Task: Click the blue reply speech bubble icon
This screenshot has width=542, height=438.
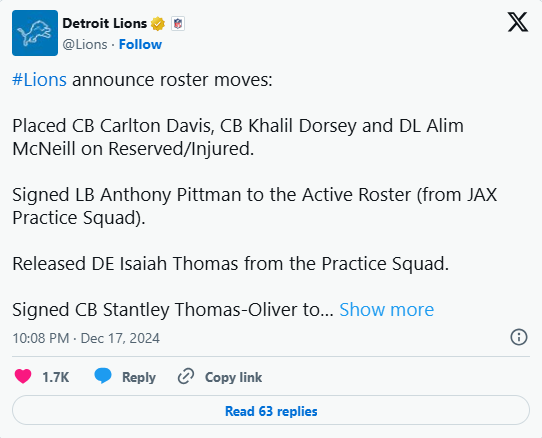Action: 103,376
